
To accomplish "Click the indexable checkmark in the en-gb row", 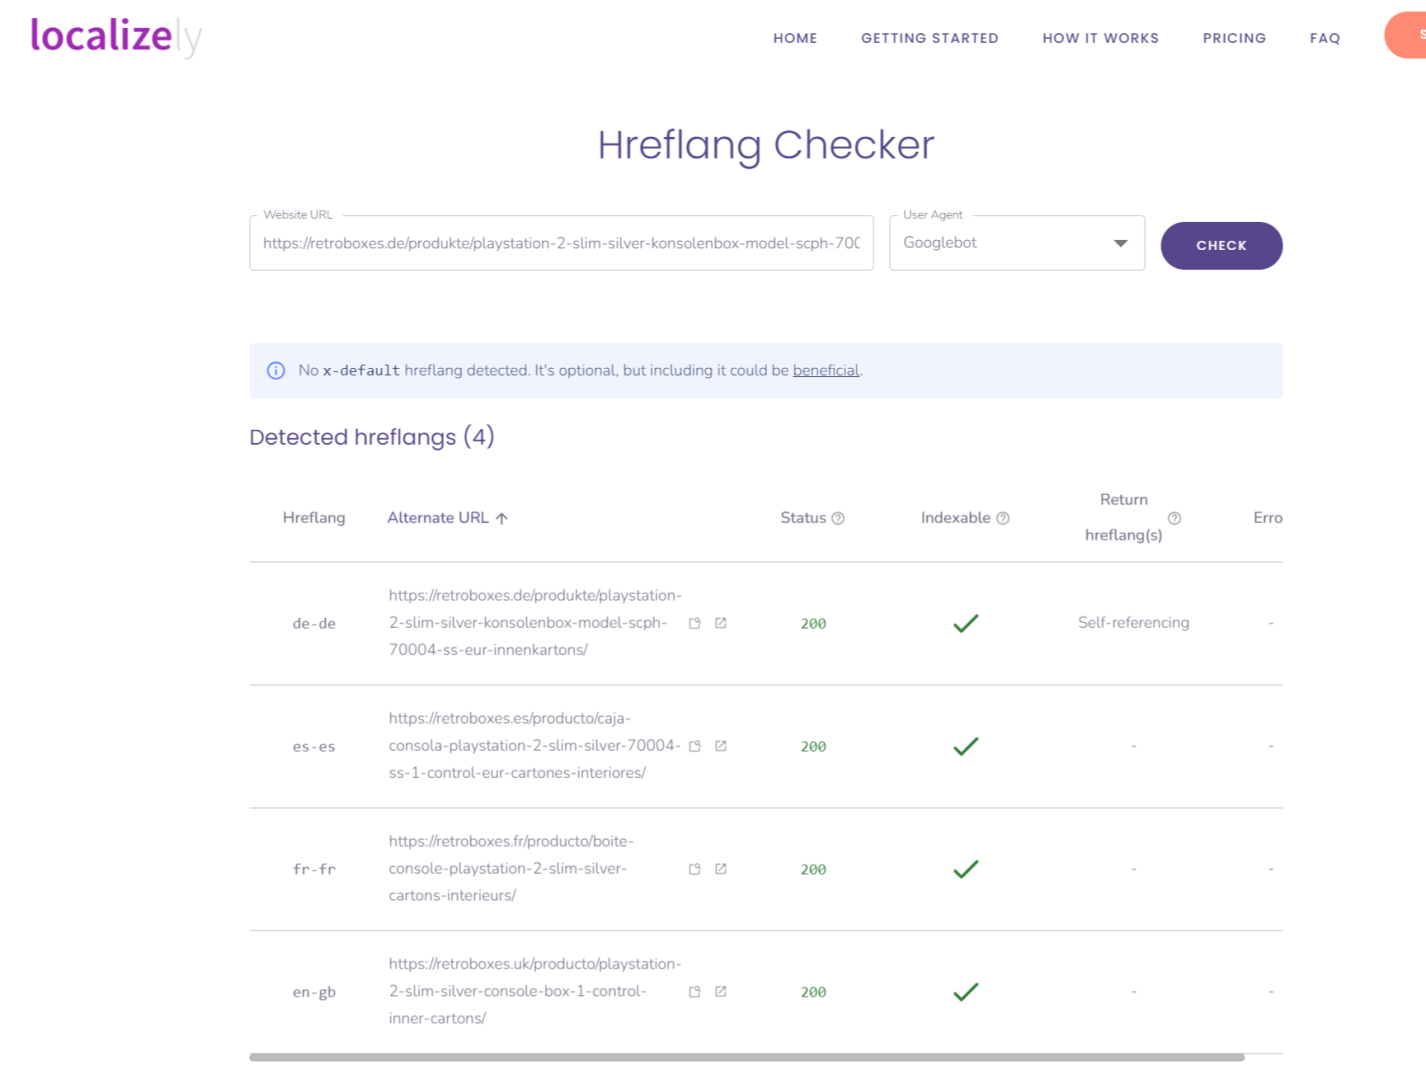I will pos(966,992).
